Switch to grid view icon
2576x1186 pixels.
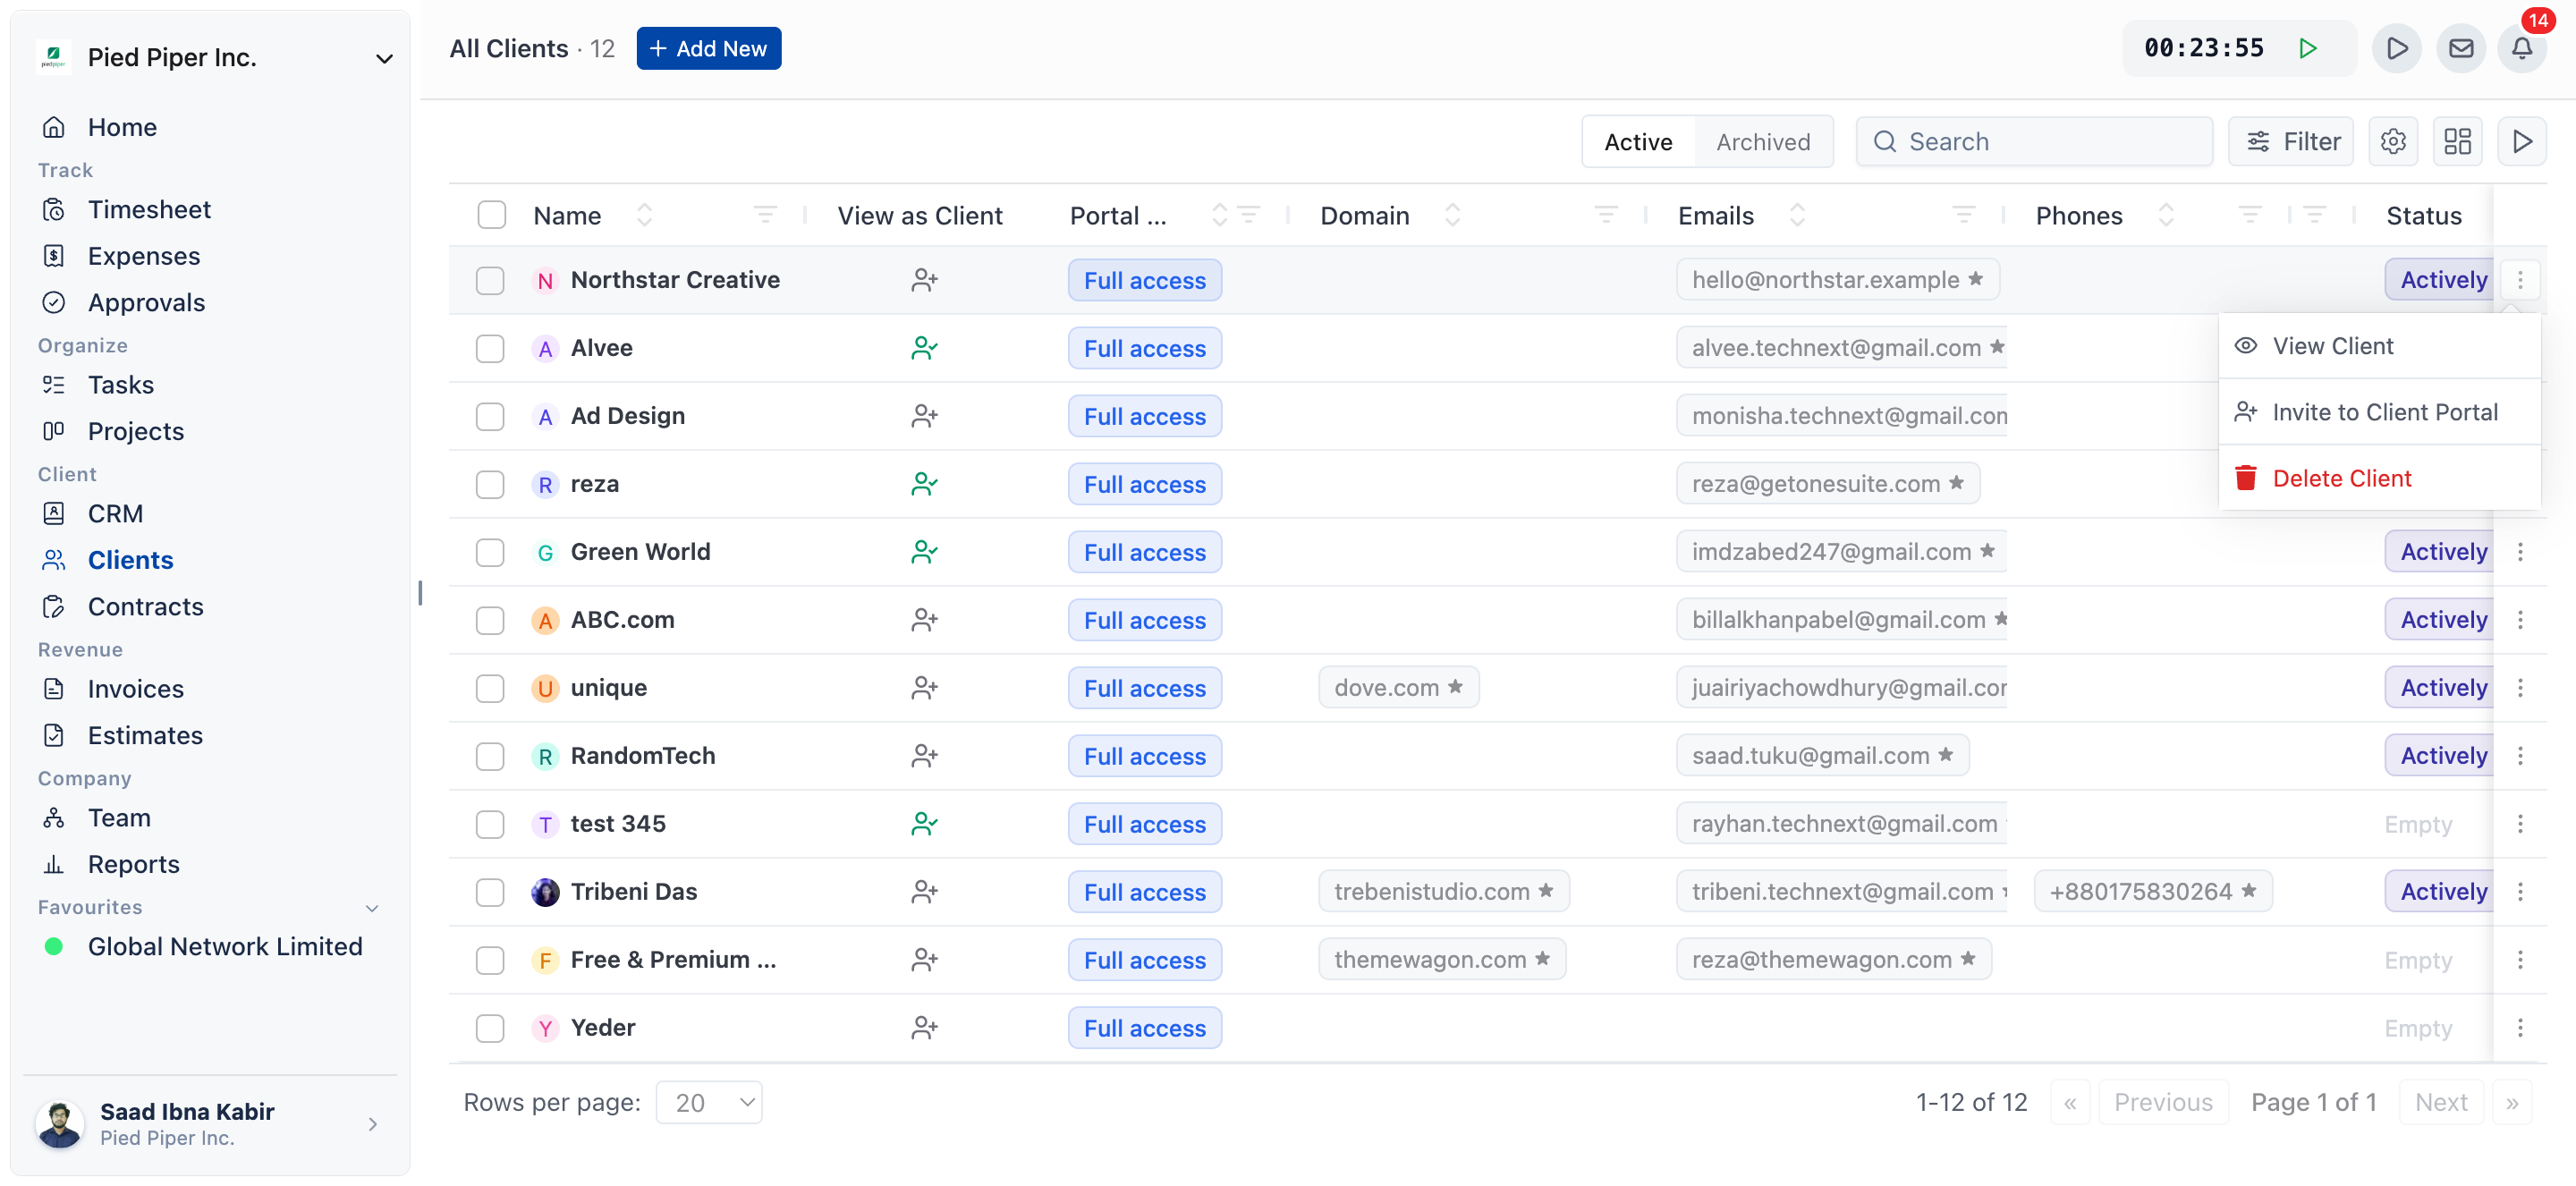click(2457, 142)
